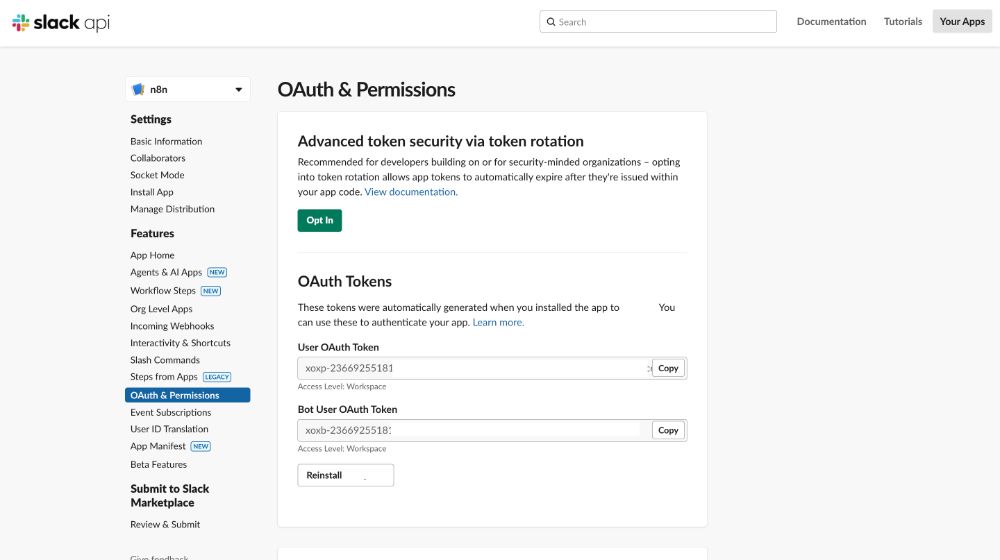
Task: Focus the Search input field
Action: pyautogui.click(x=658, y=22)
